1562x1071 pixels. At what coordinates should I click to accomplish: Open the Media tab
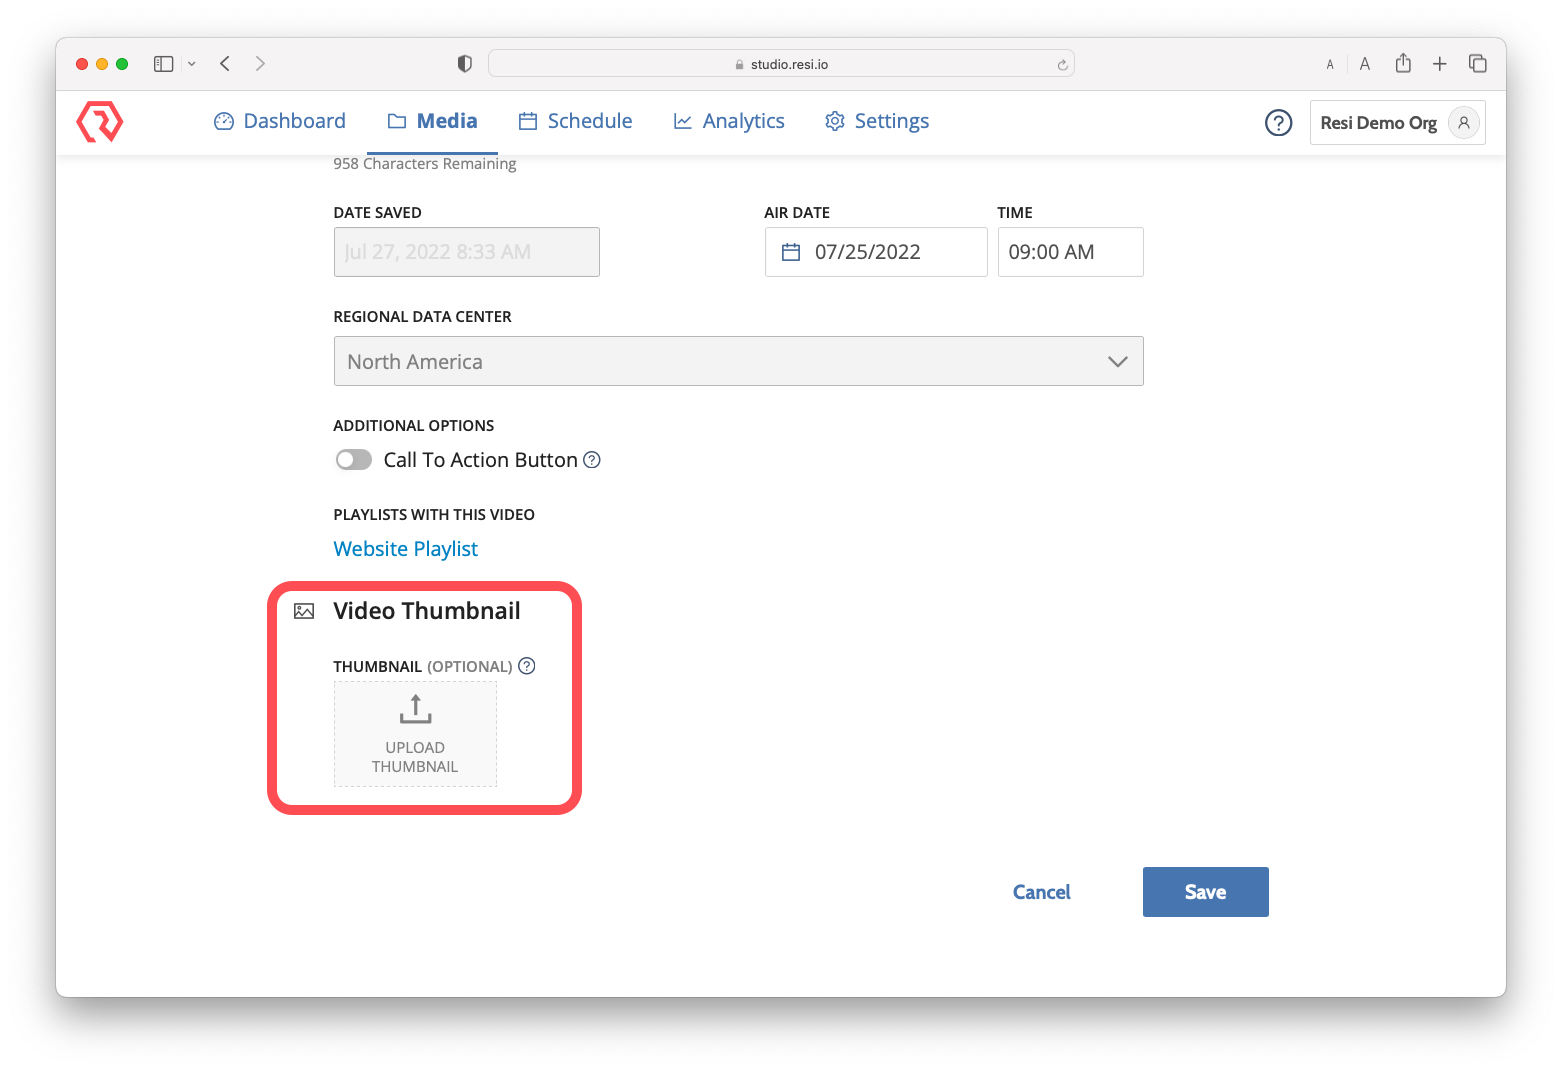[x=432, y=121]
